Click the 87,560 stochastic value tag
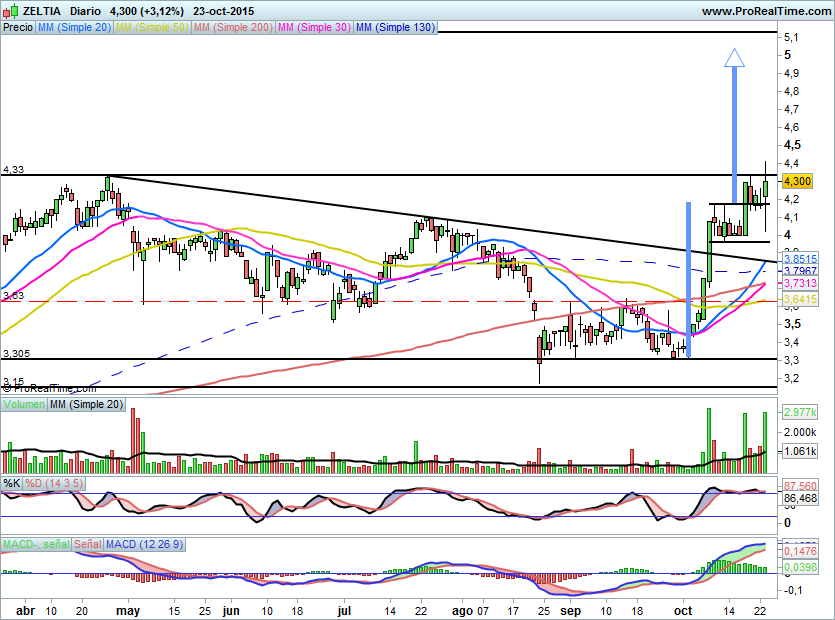Screen dimensions: 835x620 pos(800,486)
